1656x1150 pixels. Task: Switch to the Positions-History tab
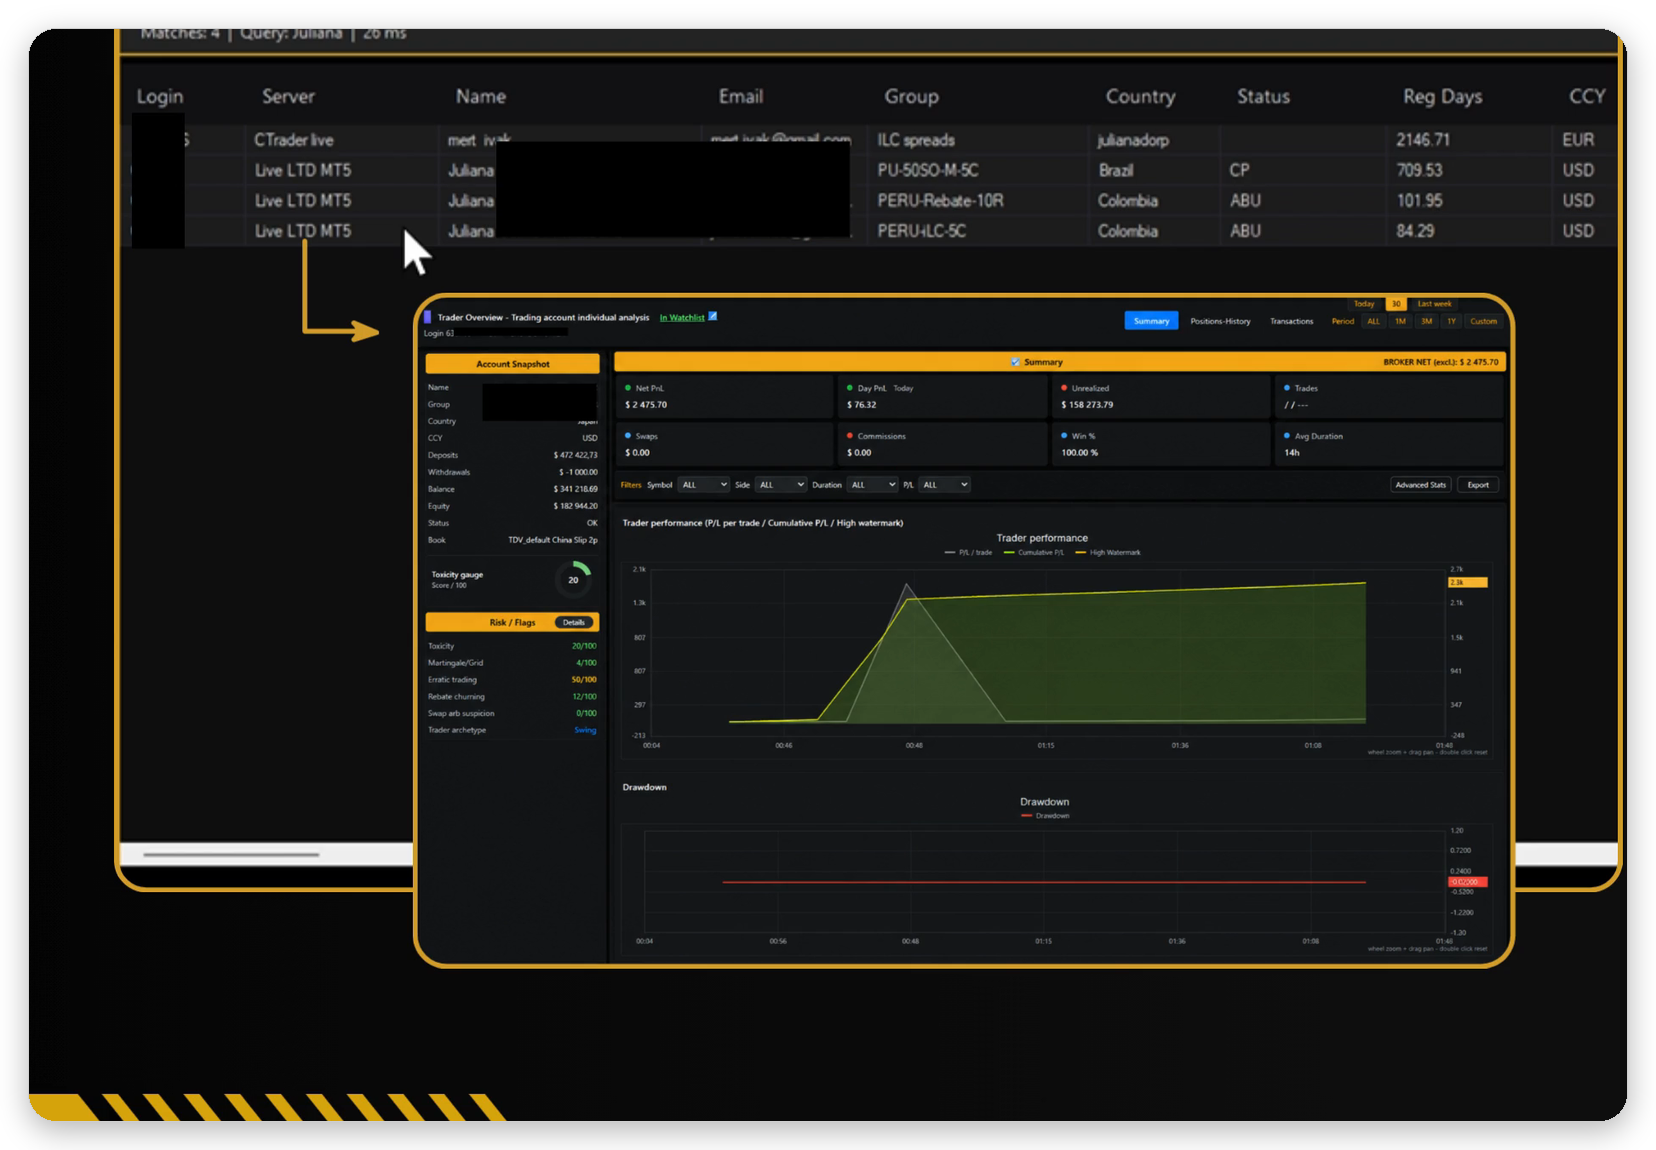coord(1220,321)
